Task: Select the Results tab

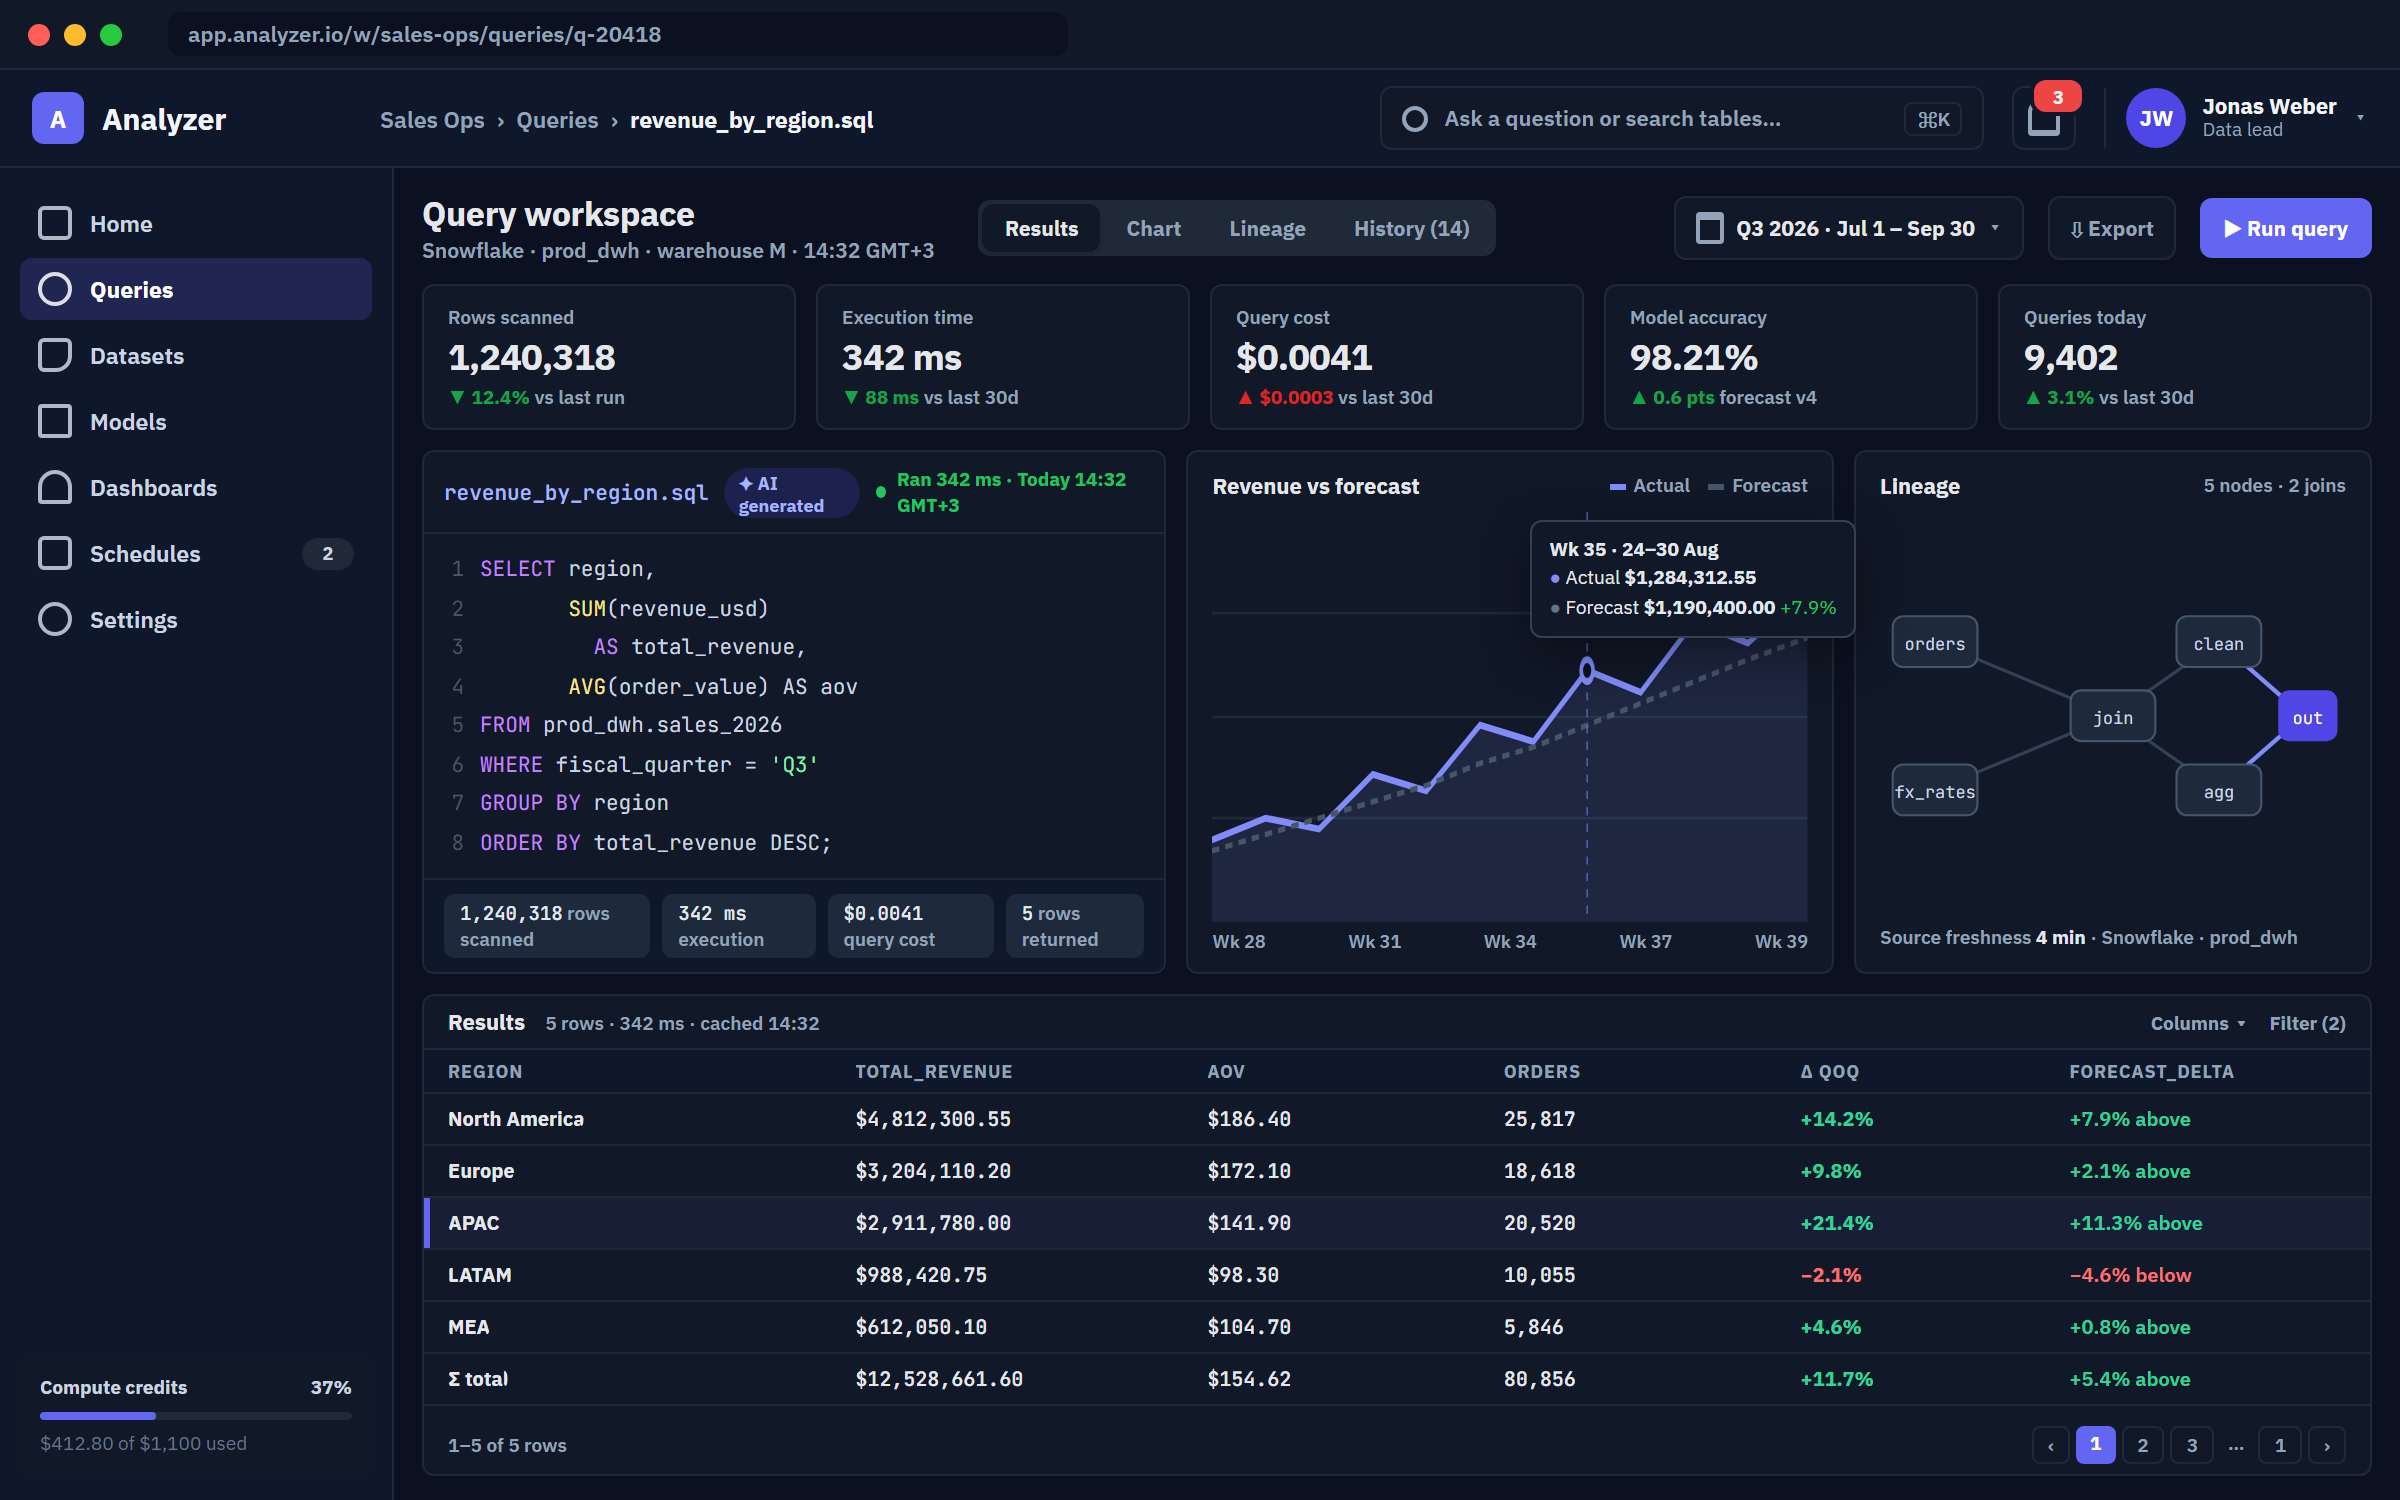Action: point(1041,228)
